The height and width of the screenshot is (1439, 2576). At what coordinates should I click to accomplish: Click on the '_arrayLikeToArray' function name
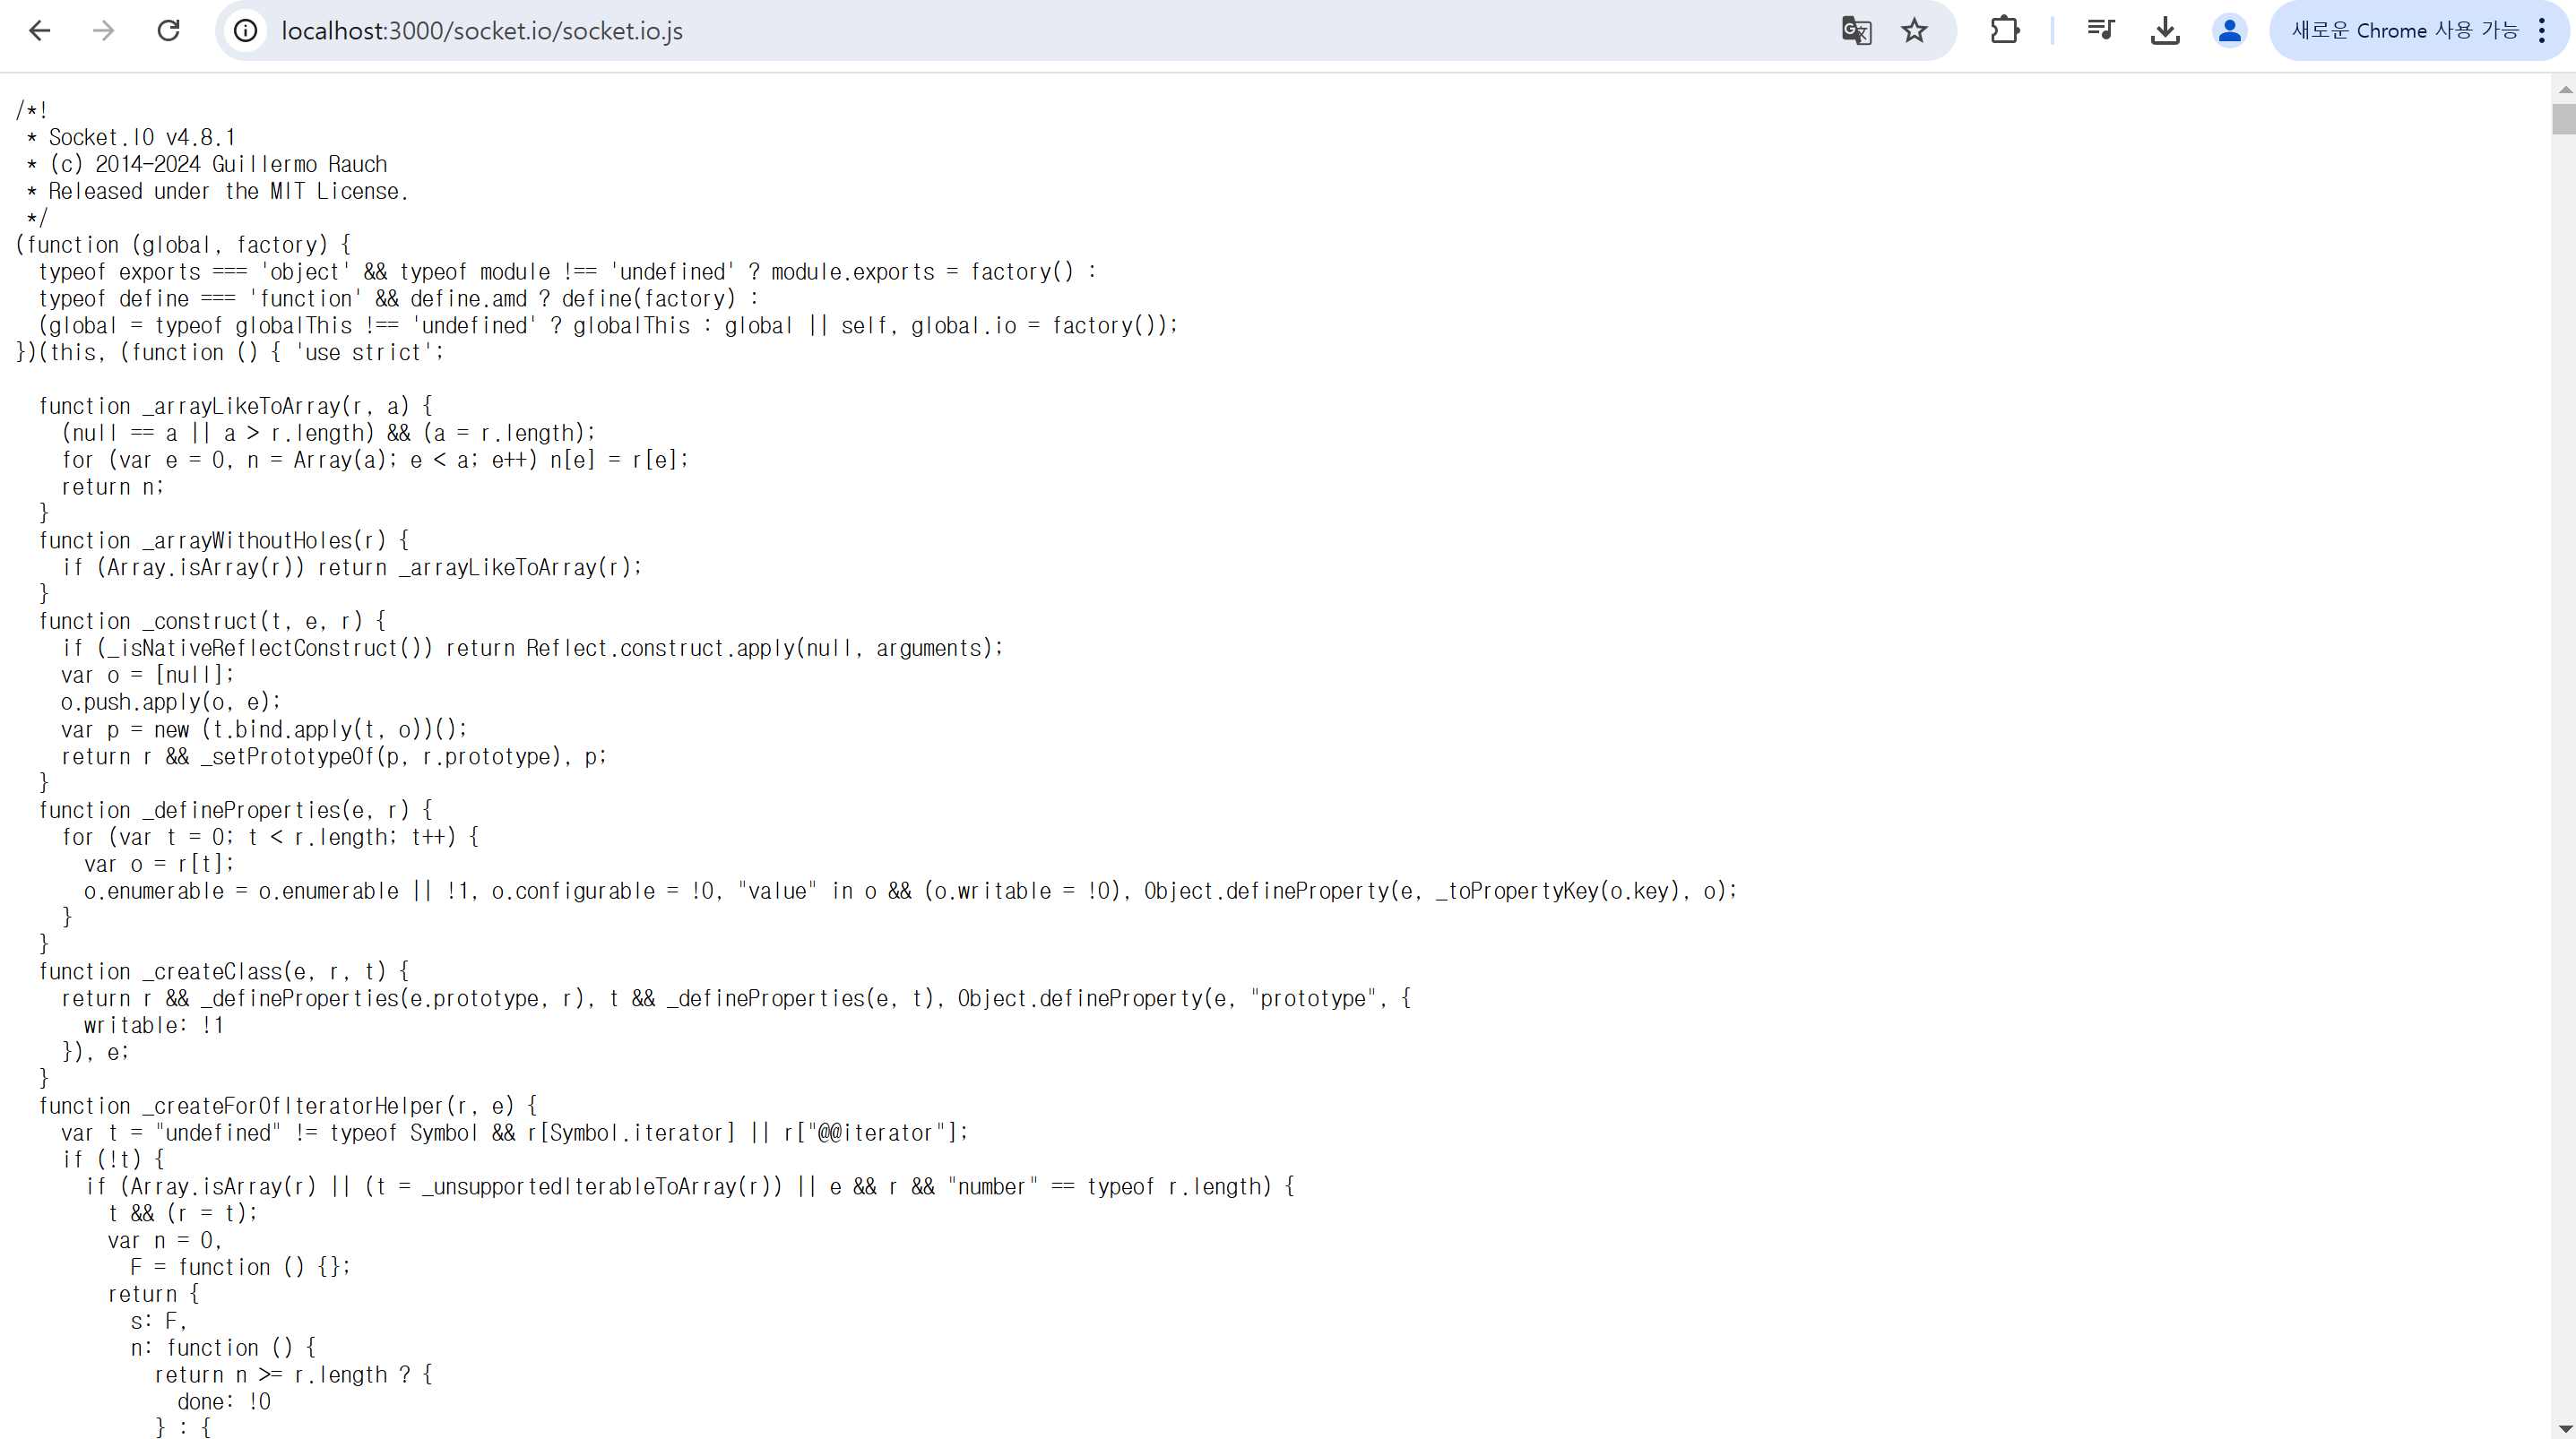242,406
